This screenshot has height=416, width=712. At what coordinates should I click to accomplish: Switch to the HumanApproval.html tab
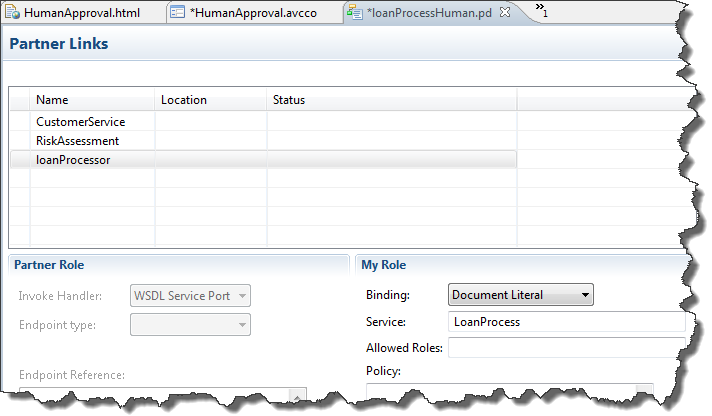80,14
